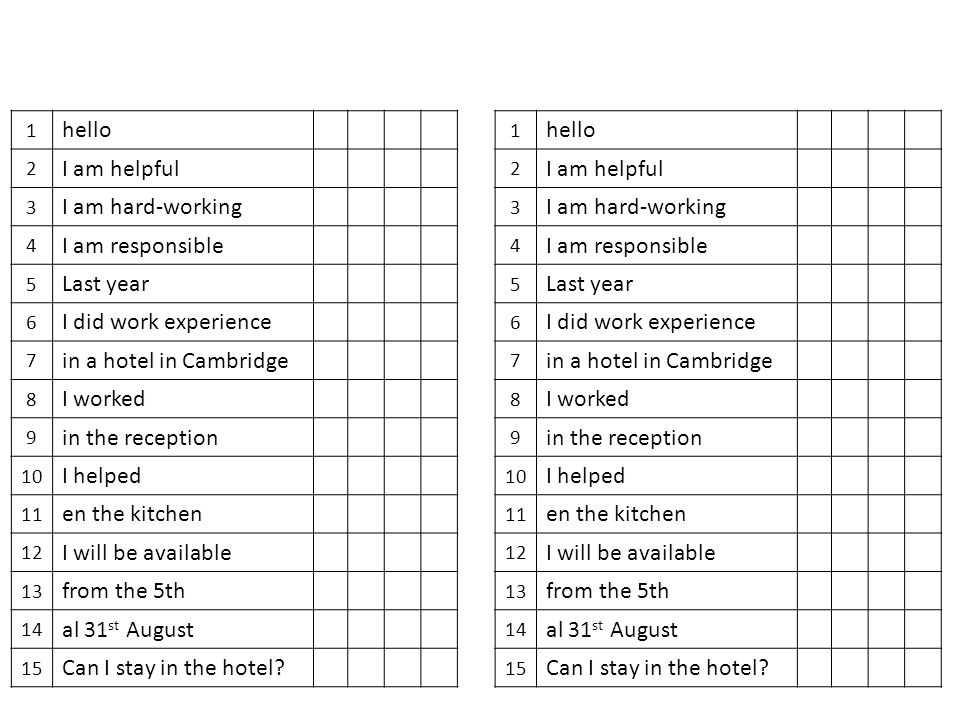The height and width of the screenshot is (720, 960).
Task: Select 'I am helpful' in right table
Action: pyautogui.click(x=667, y=168)
